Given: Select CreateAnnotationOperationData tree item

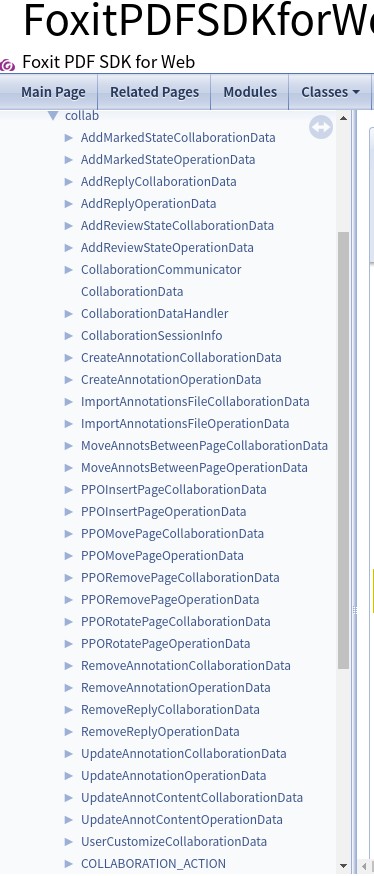Looking at the screenshot, I should (x=171, y=380).
